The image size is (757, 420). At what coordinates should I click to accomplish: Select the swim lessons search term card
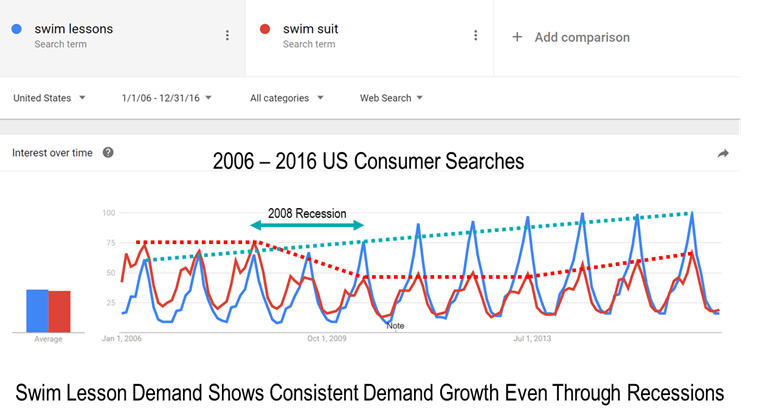(x=122, y=38)
